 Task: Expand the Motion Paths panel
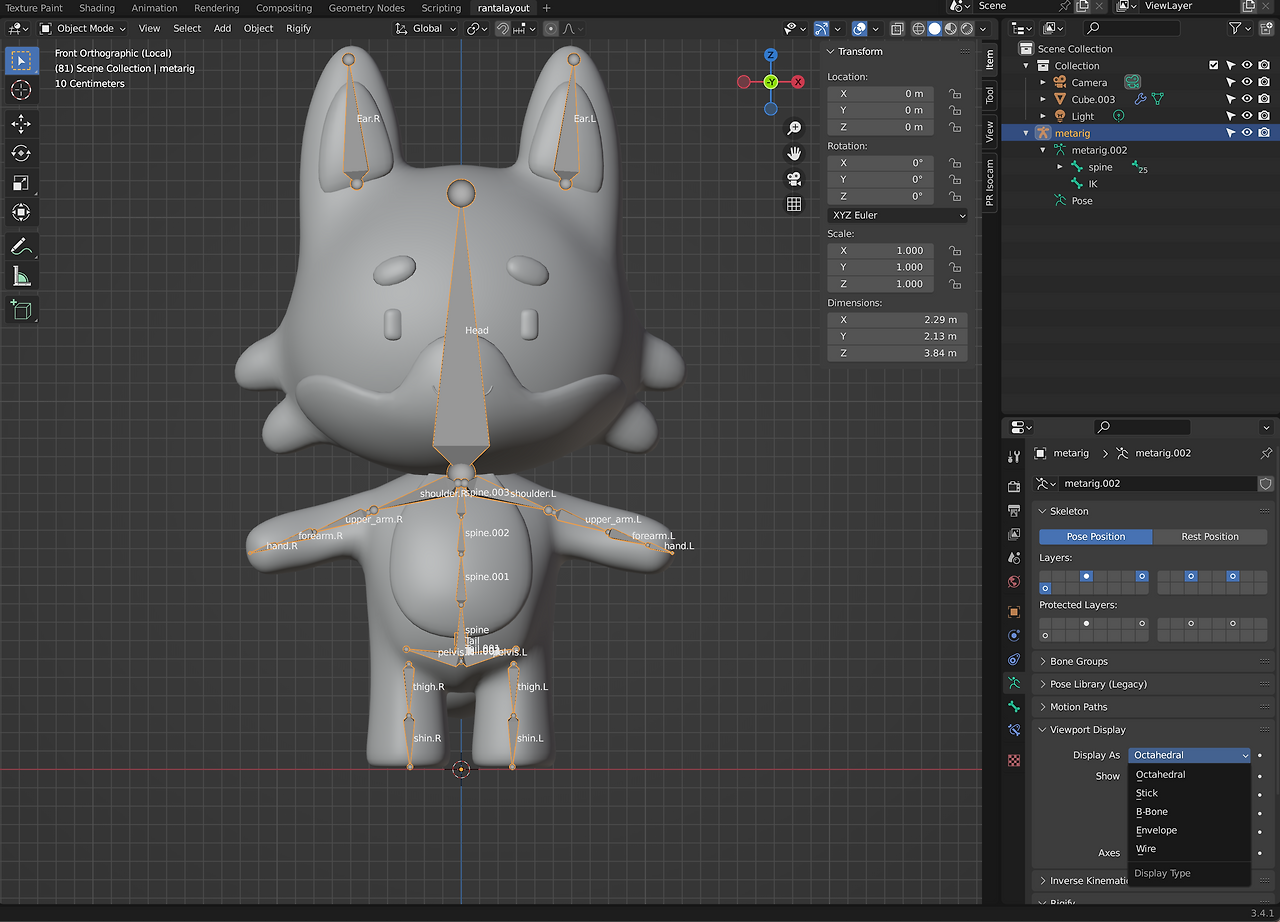tap(1078, 707)
